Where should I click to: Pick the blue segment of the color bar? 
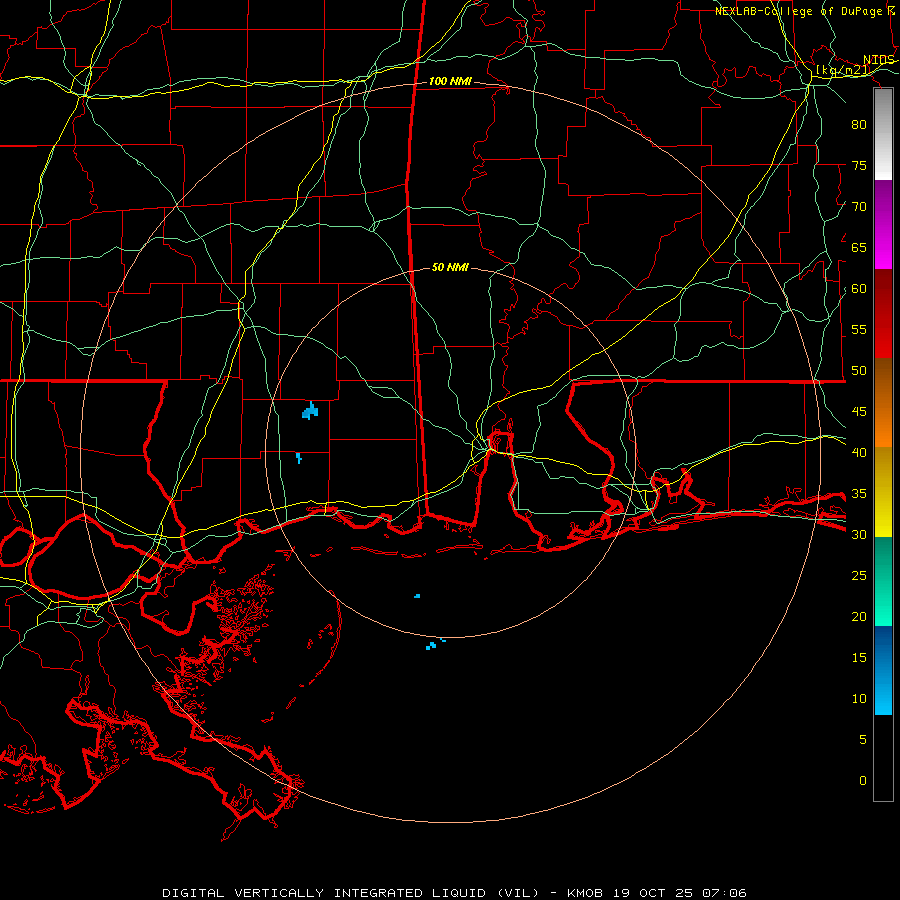pos(883,670)
